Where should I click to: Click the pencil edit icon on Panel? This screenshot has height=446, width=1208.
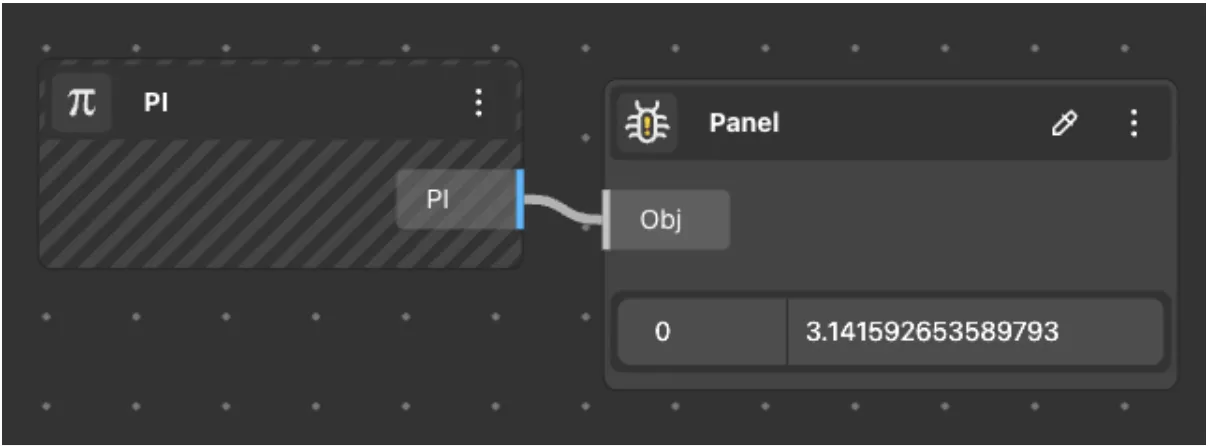pyautogui.click(x=1066, y=123)
